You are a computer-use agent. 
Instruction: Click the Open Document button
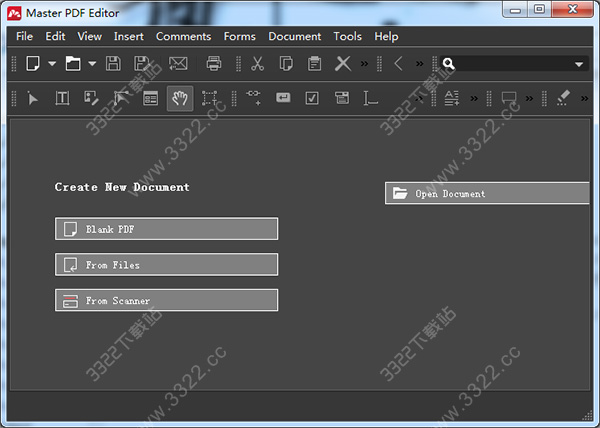coord(487,194)
